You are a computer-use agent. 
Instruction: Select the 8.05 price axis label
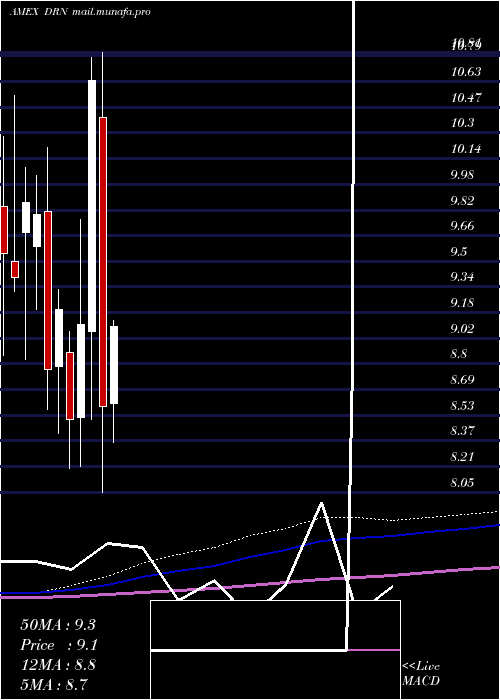click(462, 483)
